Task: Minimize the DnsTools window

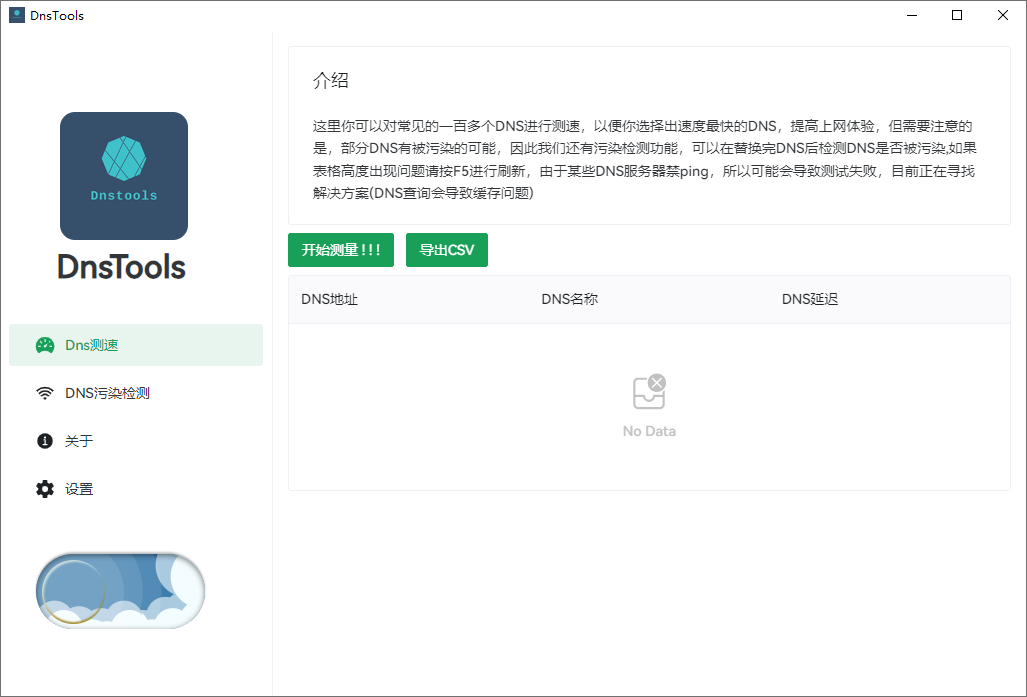Action: [912, 15]
